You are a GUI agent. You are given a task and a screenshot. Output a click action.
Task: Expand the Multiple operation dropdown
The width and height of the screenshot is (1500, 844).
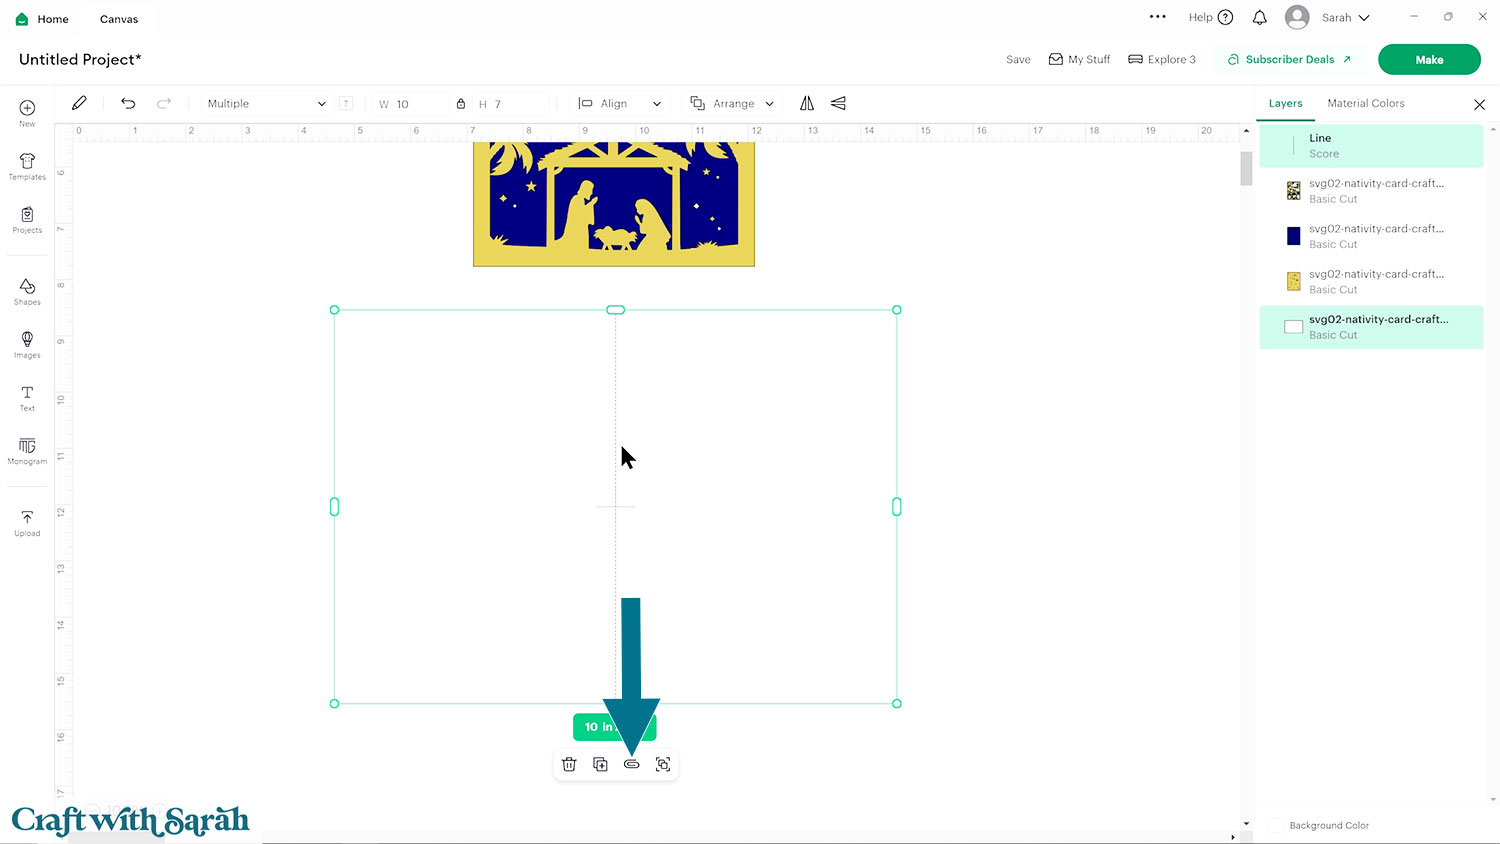[x=266, y=103]
